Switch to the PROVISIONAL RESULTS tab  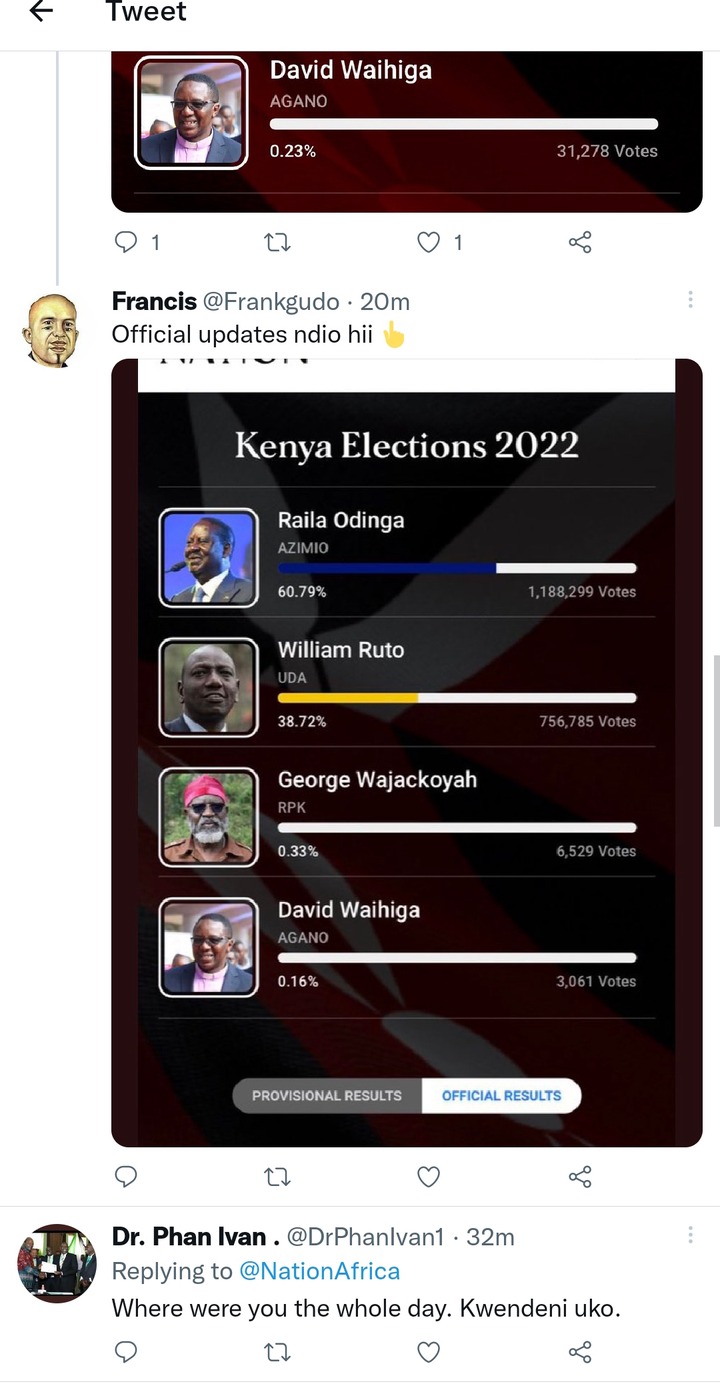tap(327, 1095)
